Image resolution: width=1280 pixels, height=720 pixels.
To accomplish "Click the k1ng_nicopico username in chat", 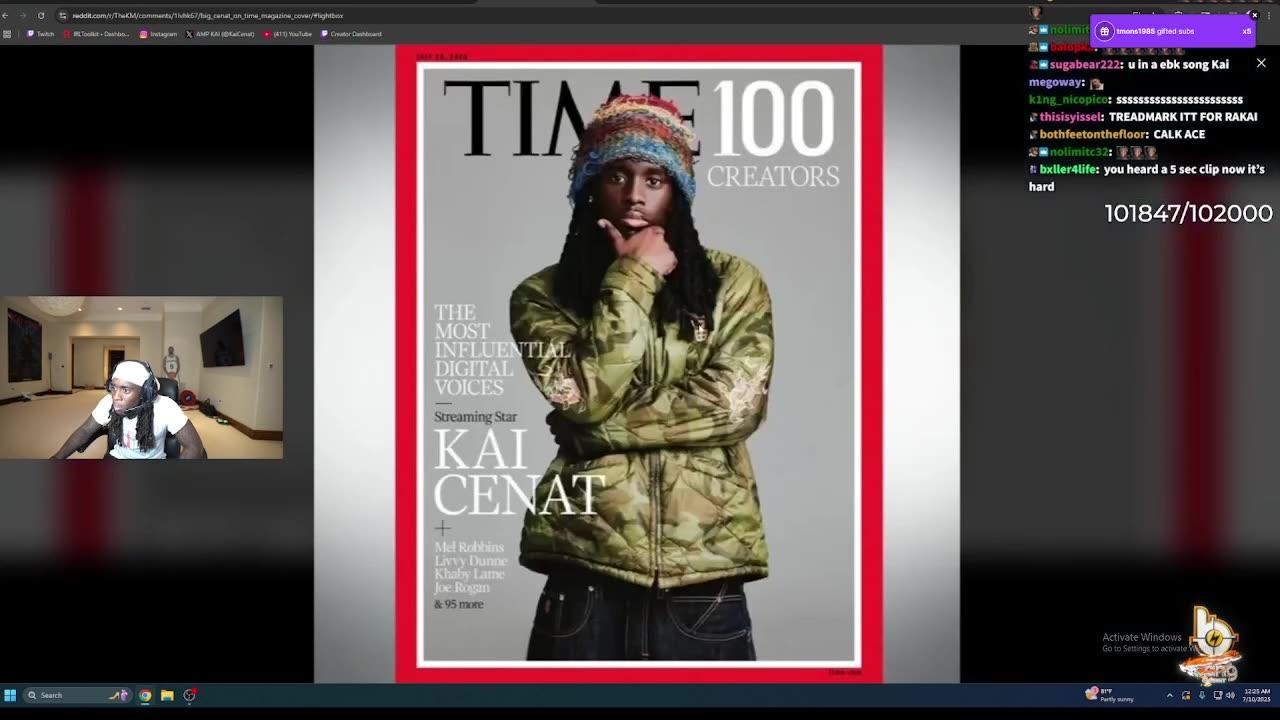I will [x=1069, y=100].
